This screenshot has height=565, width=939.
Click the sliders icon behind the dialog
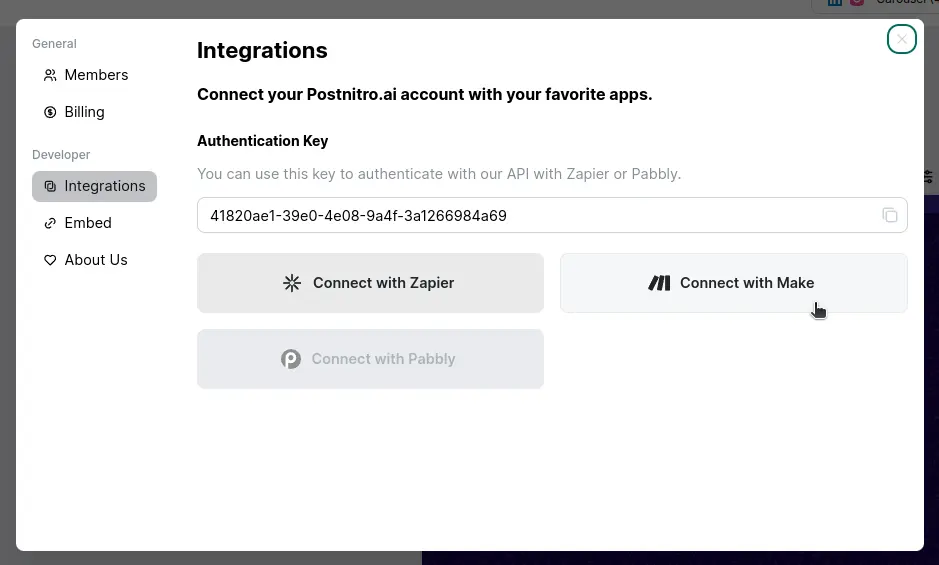point(928,177)
